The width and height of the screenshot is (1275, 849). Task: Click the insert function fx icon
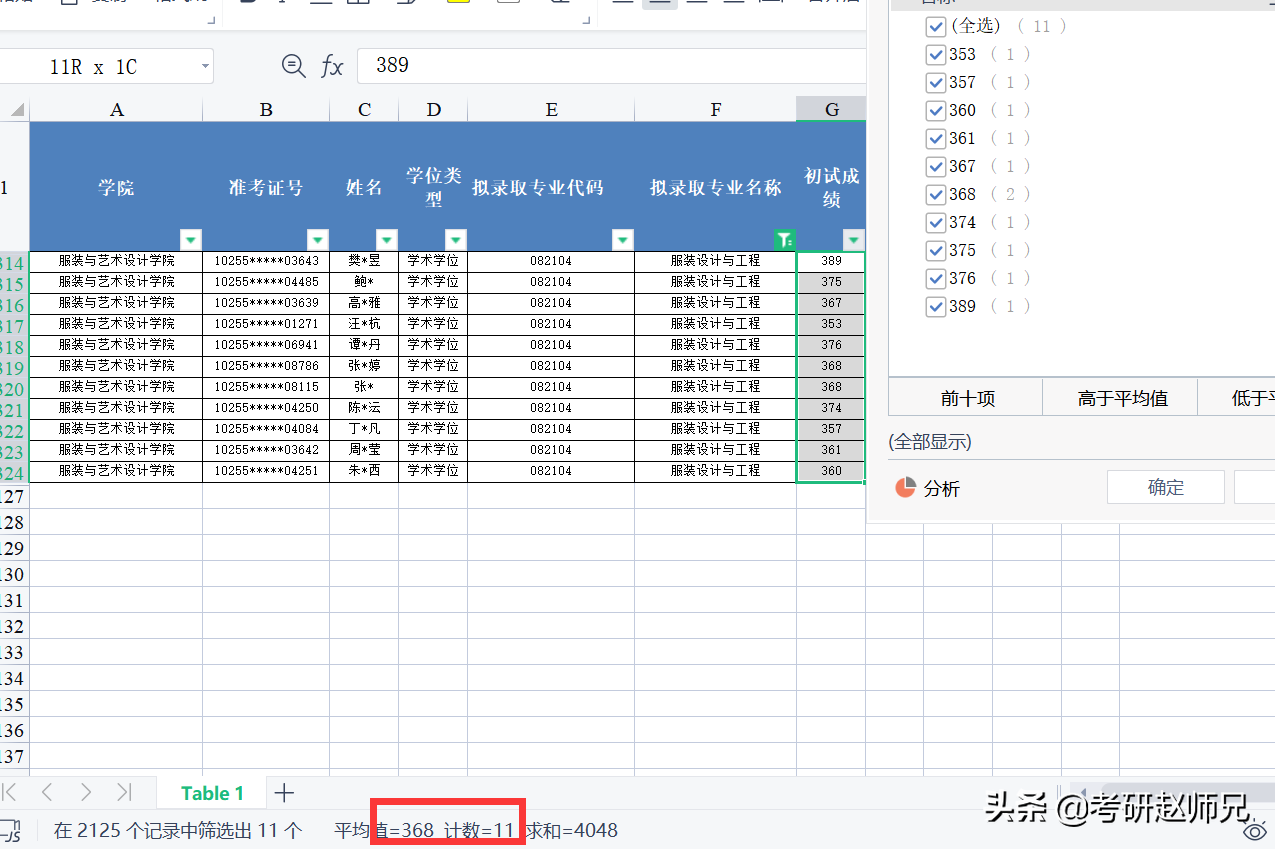tap(333, 65)
